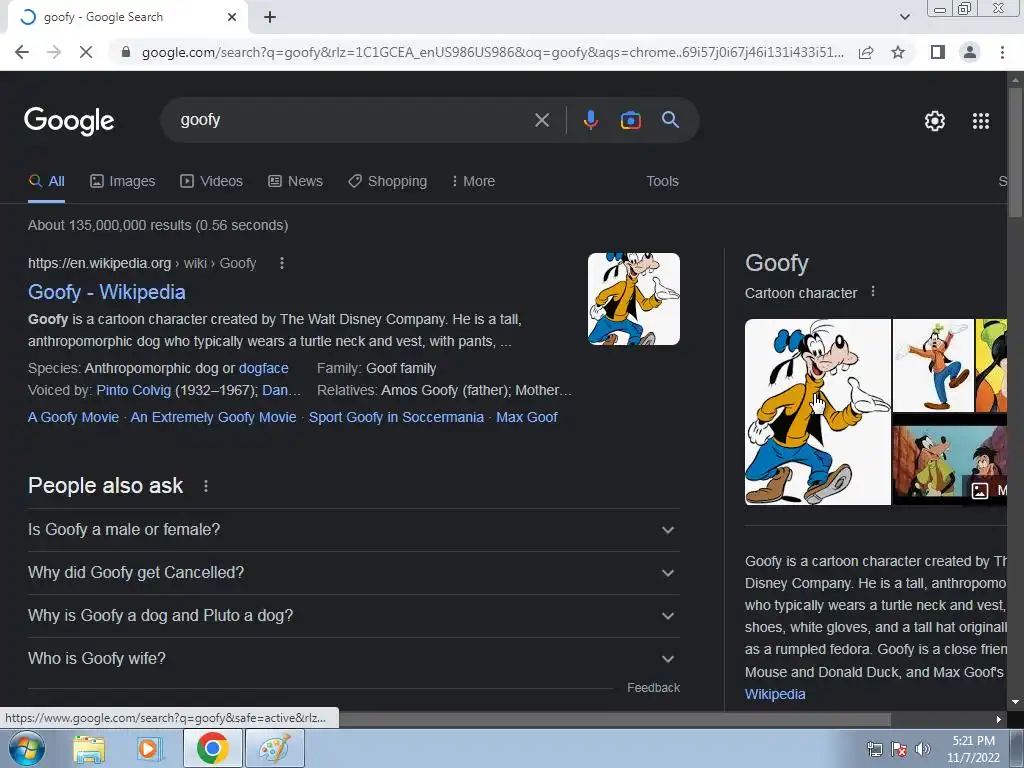
Task: Open Sport Goofy in Soccermania sitelink
Action: tap(396, 417)
